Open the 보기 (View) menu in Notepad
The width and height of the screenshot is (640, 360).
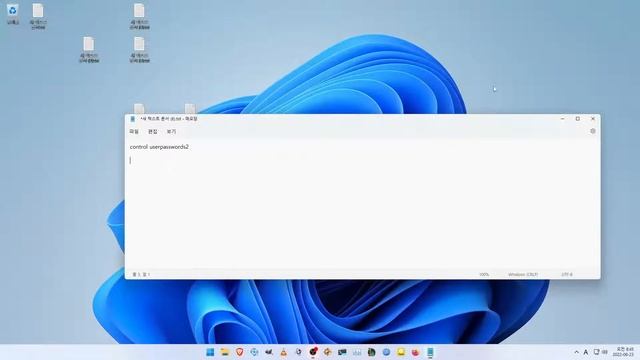pyautogui.click(x=171, y=131)
